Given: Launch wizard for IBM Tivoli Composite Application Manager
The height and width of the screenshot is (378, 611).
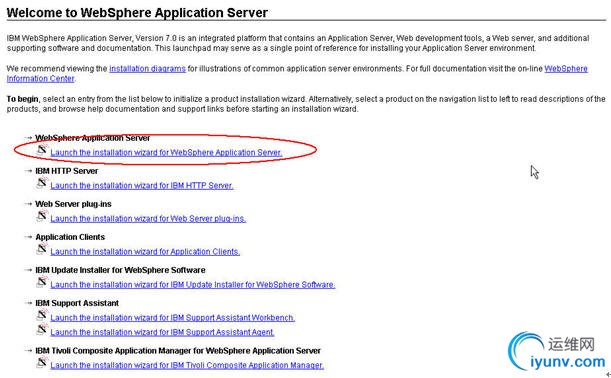Looking at the screenshot, I should [x=187, y=365].
